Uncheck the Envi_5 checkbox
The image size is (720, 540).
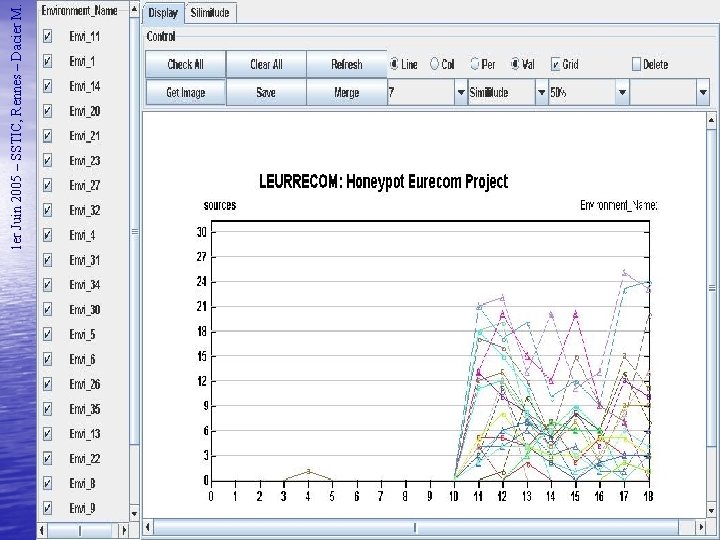coord(47,334)
